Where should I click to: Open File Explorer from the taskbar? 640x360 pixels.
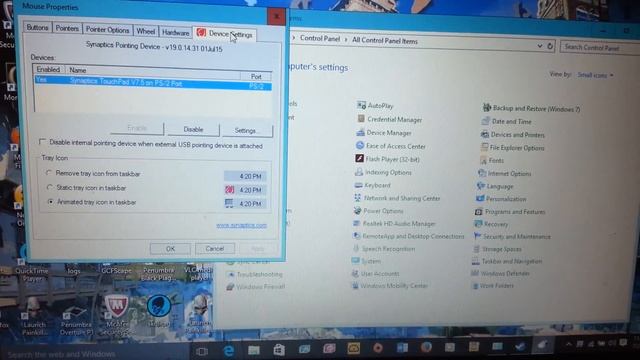click(253, 350)
